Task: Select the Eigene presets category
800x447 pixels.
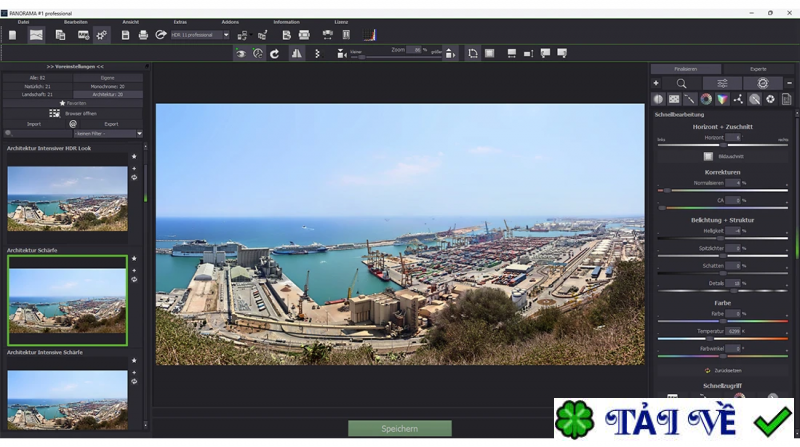Action: click(x=108, y=78)
